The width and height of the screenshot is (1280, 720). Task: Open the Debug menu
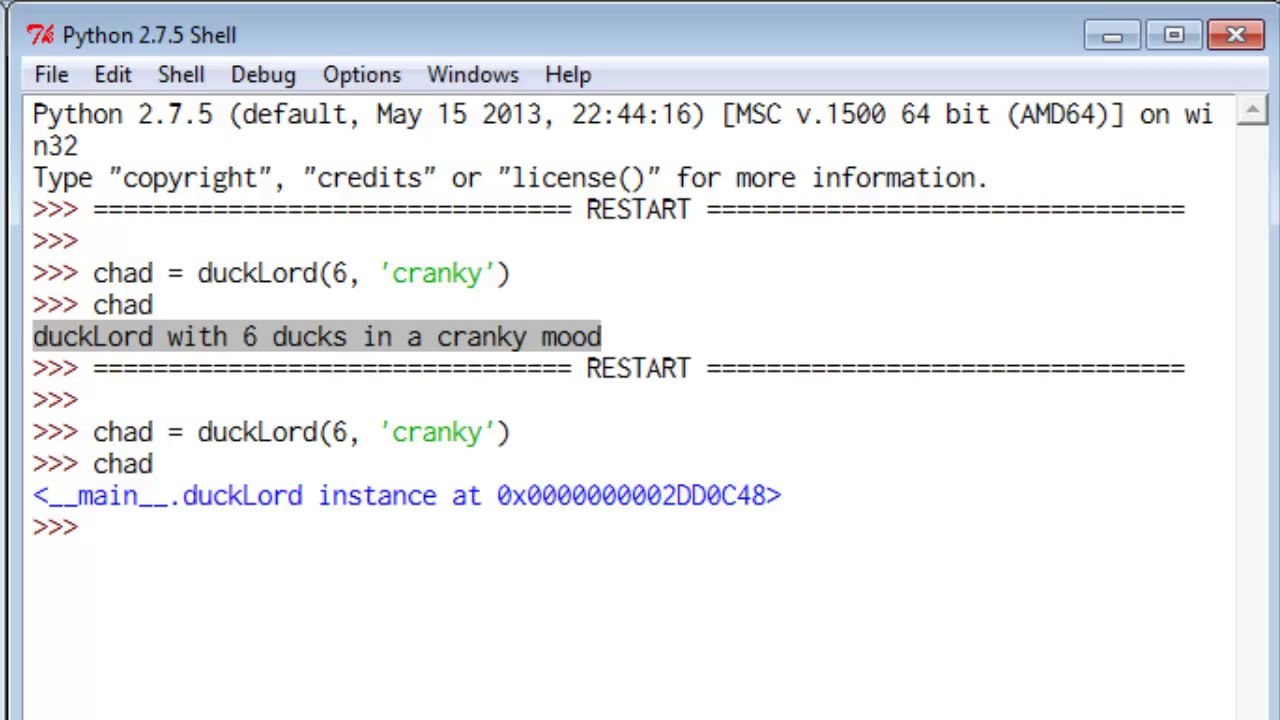click(x=263, y=75)
